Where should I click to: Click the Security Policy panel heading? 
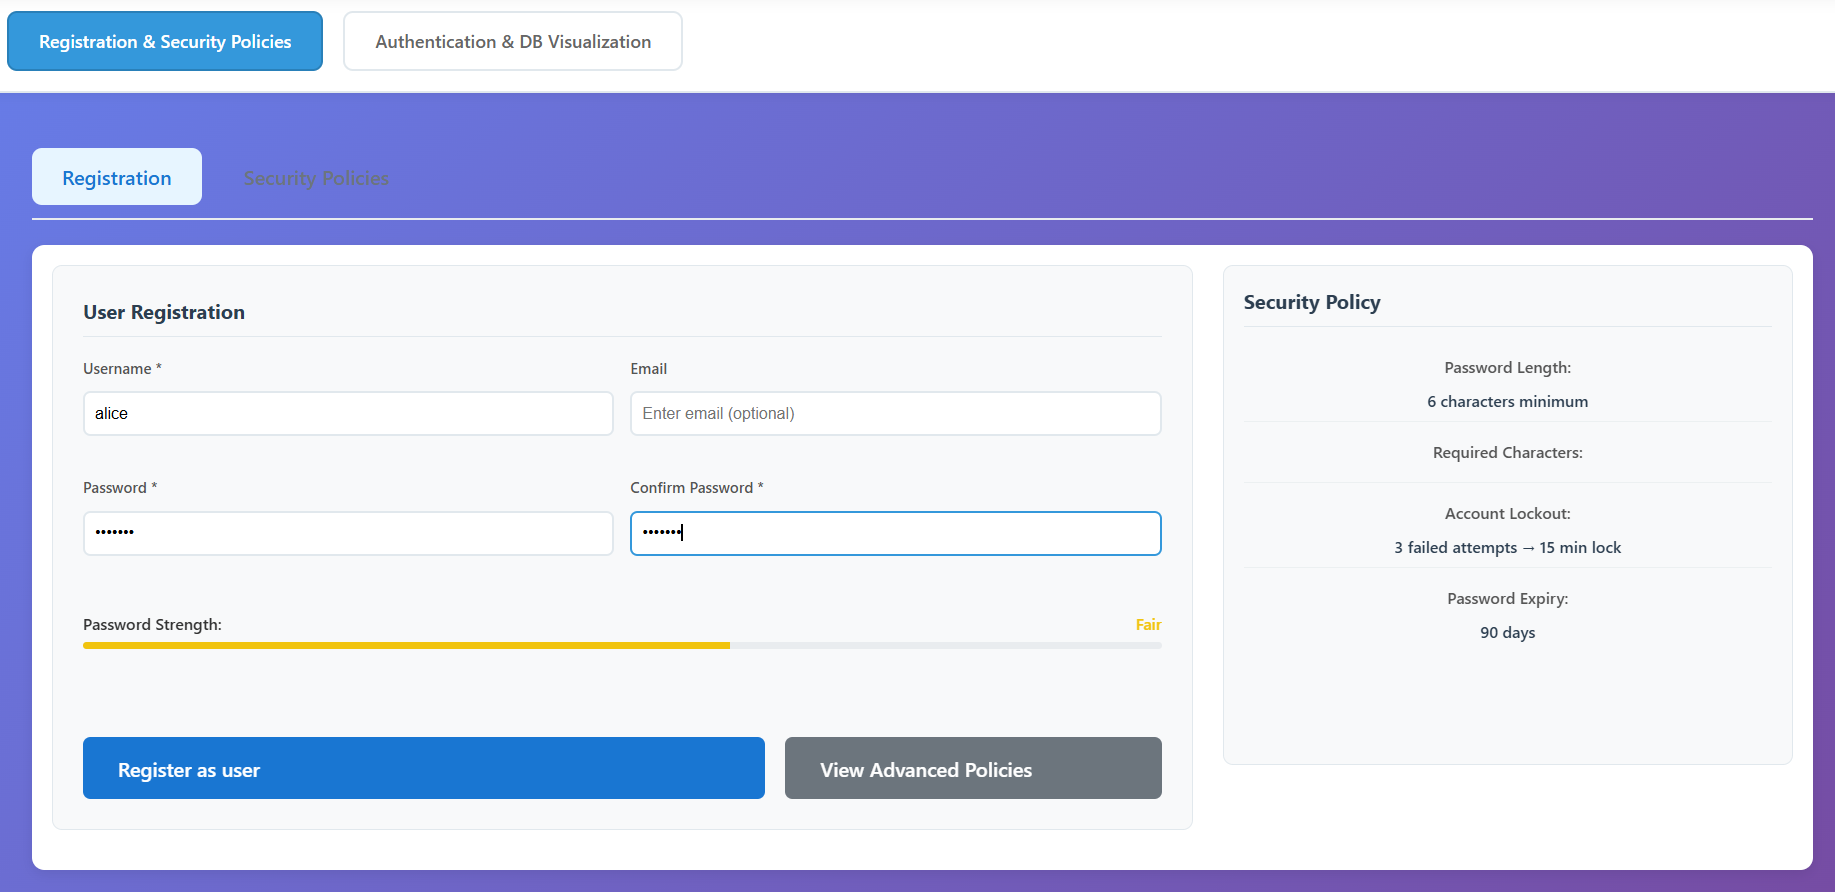tap(1311, 302)
